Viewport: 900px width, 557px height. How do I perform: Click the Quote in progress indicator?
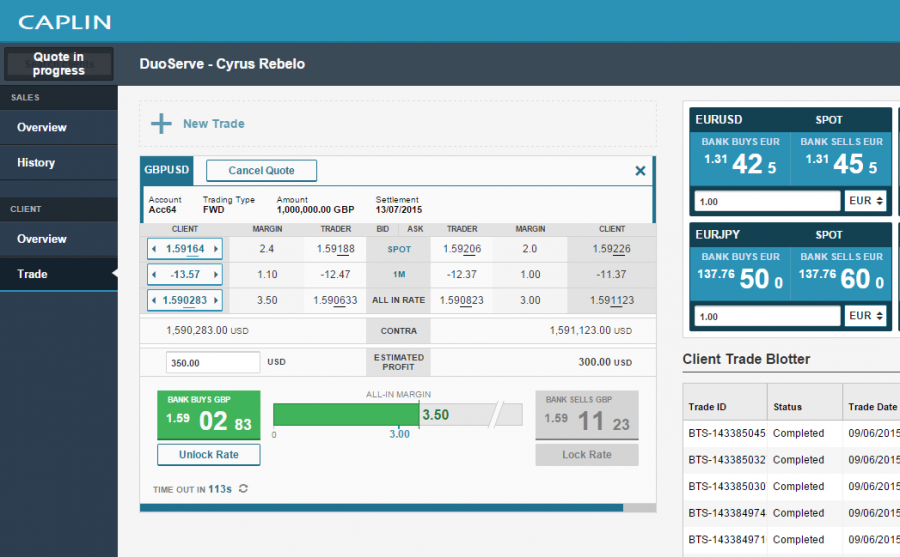(x=59, y=64)
